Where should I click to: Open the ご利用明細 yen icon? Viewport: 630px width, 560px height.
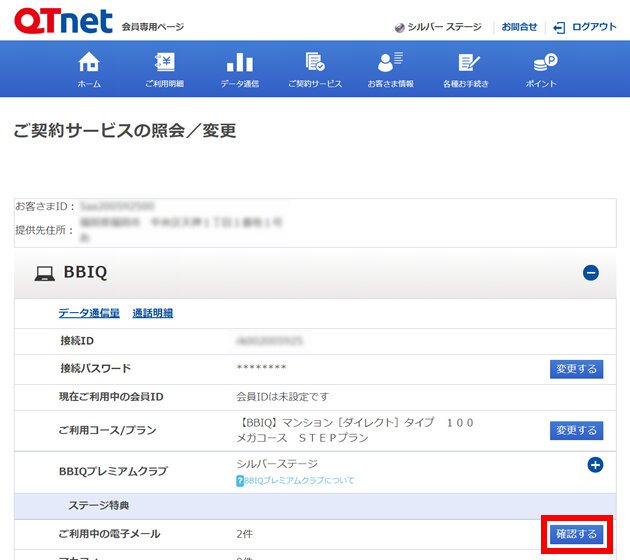click(x=164, y=63)
